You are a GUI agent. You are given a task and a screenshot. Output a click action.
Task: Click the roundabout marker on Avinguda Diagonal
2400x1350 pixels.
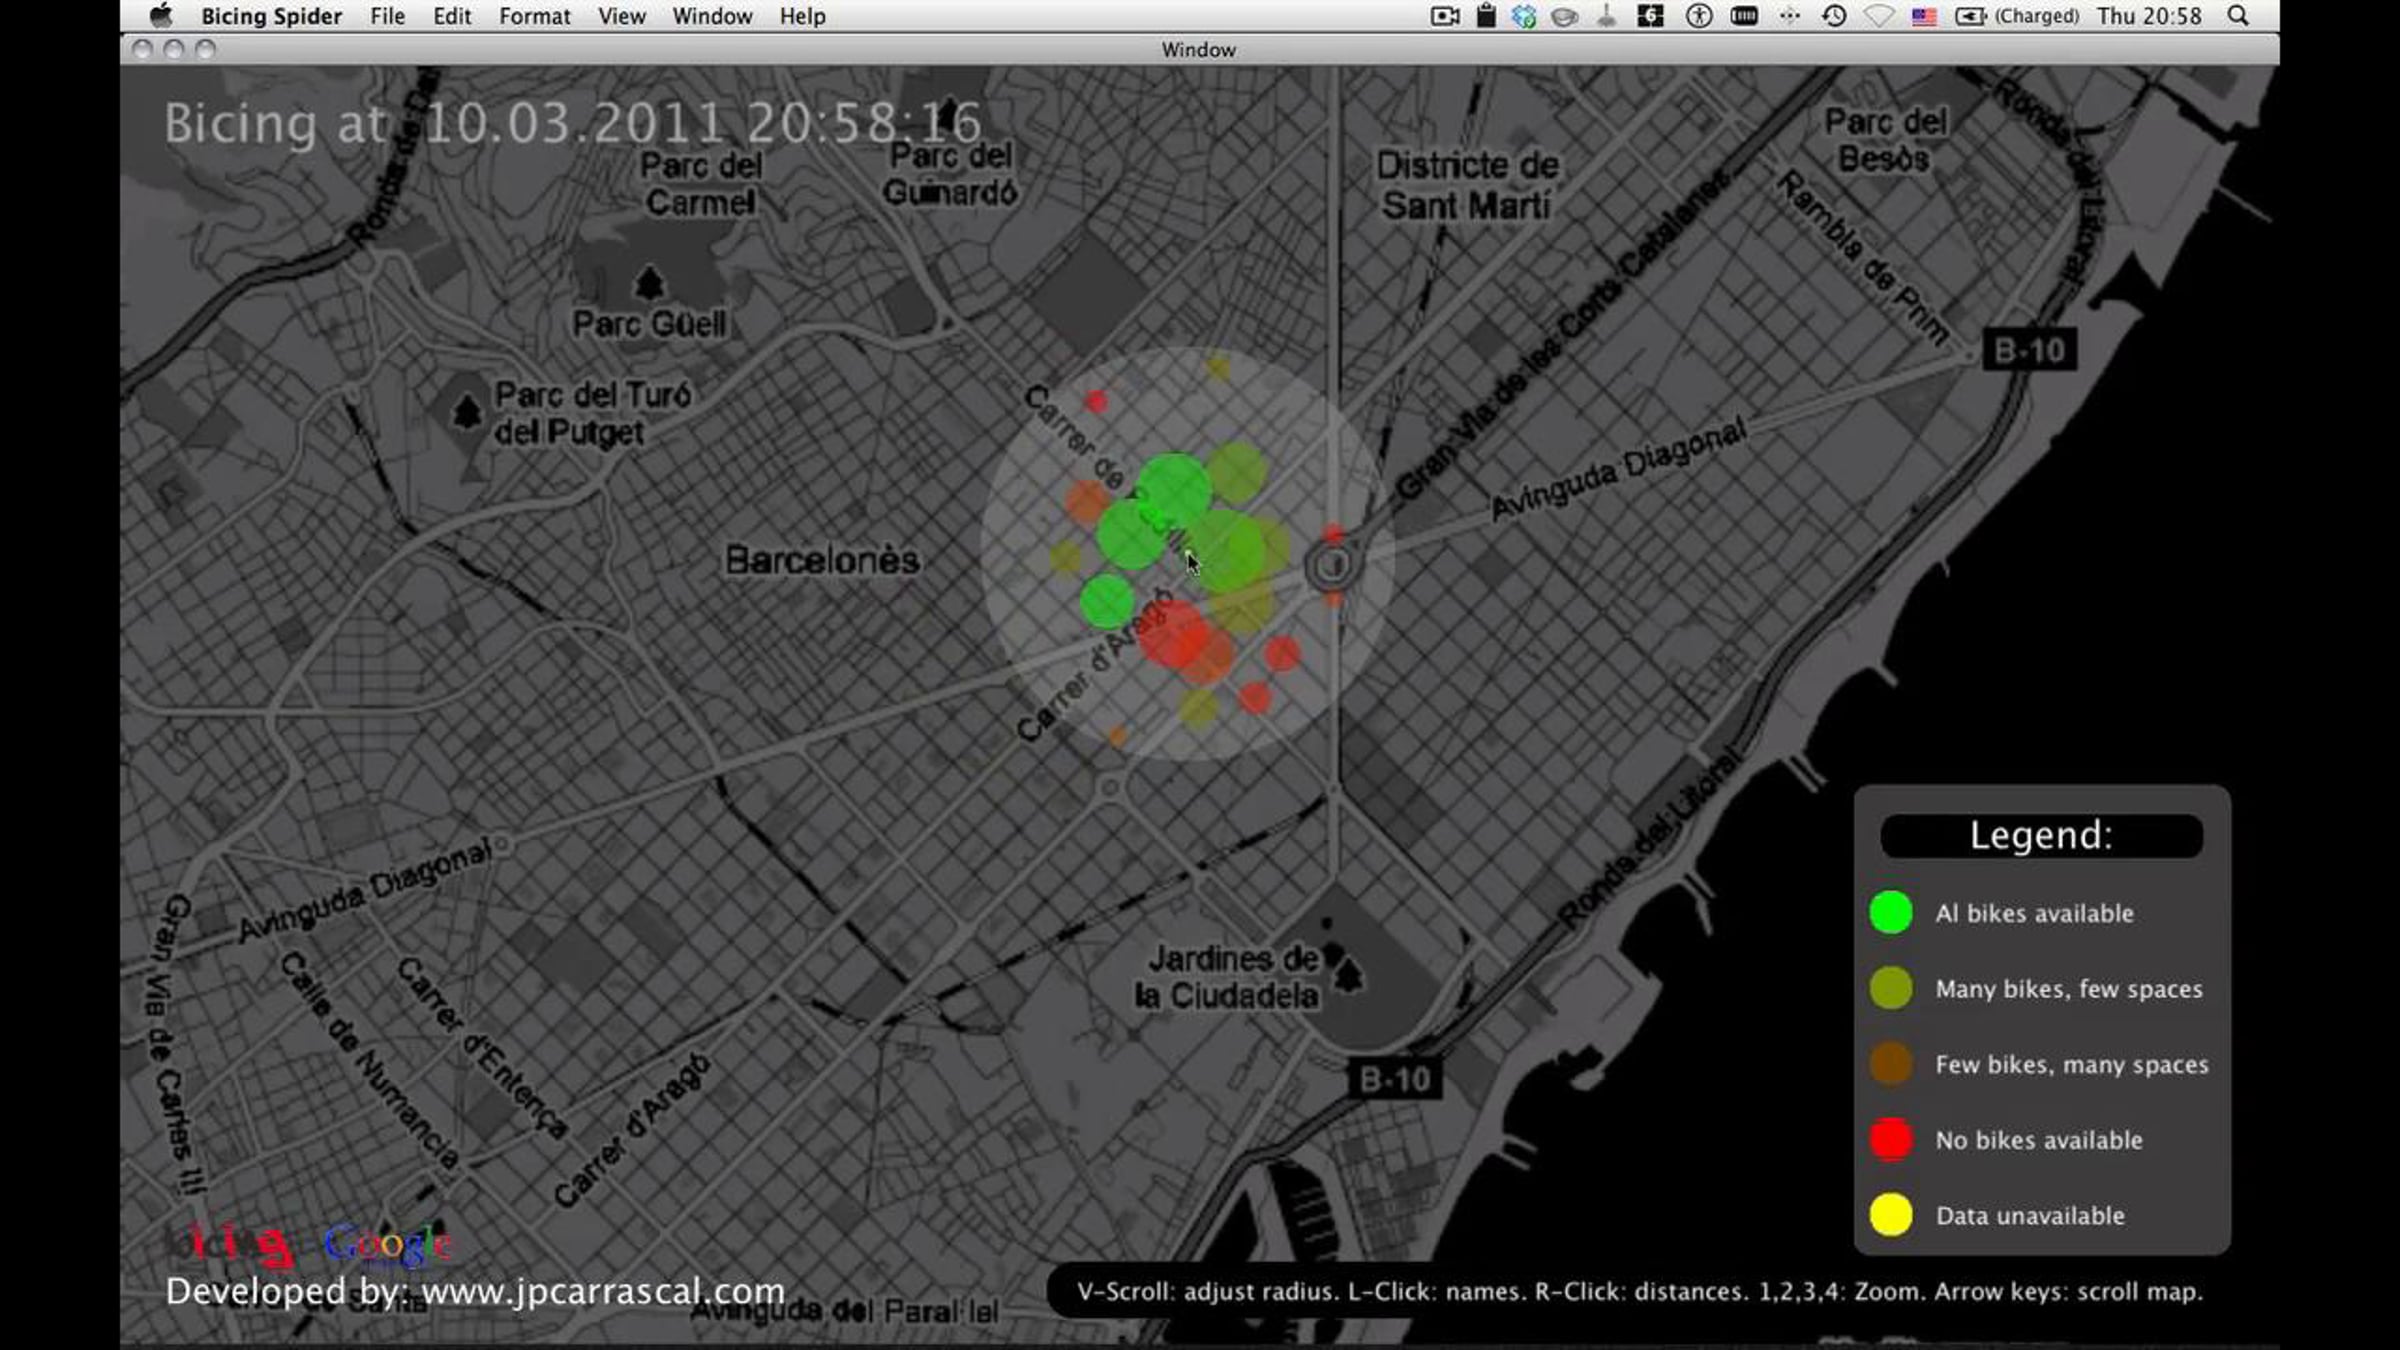coord(1332,566)
